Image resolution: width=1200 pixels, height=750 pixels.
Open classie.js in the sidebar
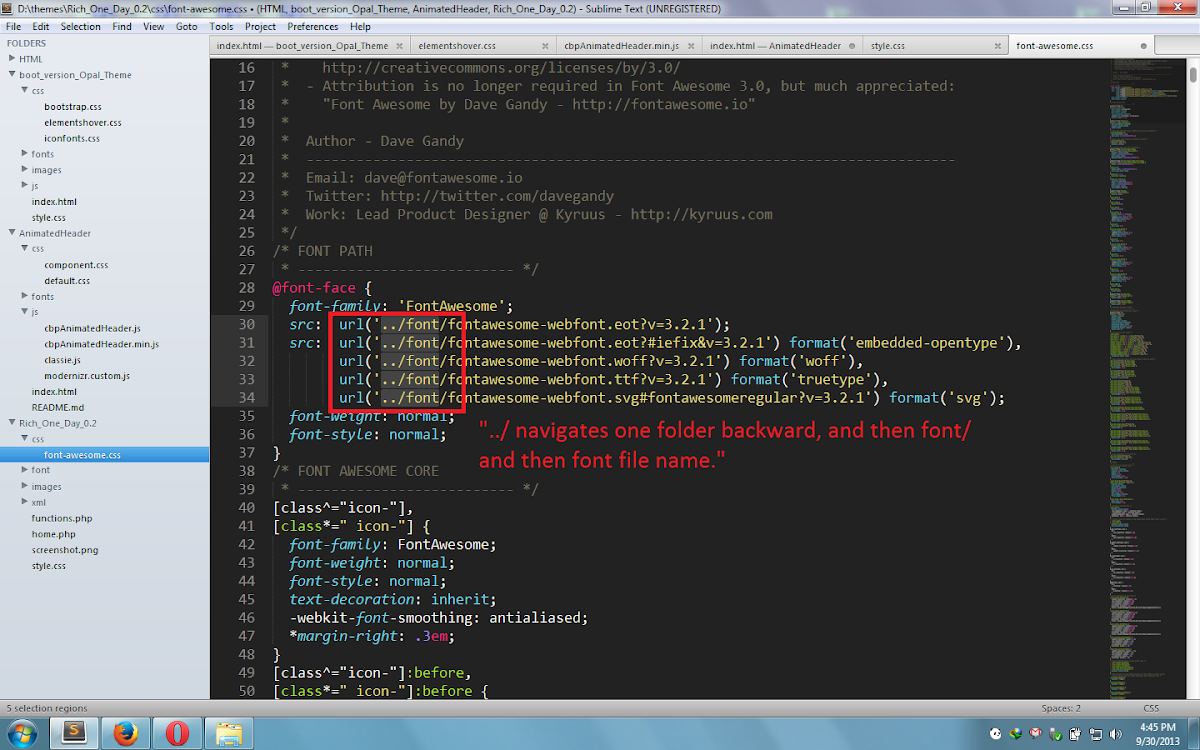(x=62, y=360)
